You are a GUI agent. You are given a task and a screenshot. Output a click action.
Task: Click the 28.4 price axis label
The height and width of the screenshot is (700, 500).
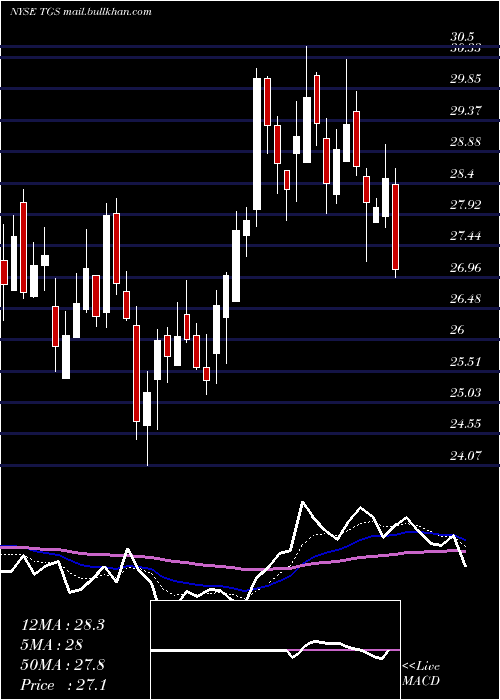462,174
